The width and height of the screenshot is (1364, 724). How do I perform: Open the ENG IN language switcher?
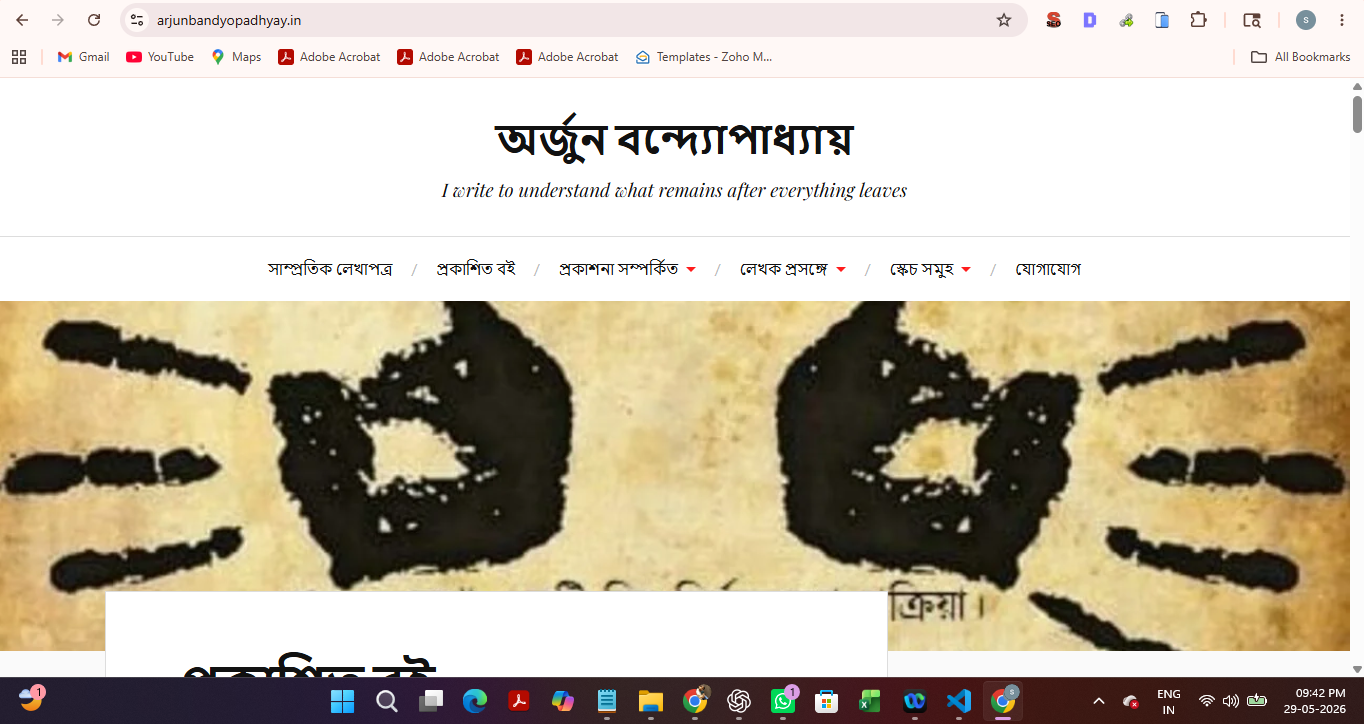click(1168, 701)
